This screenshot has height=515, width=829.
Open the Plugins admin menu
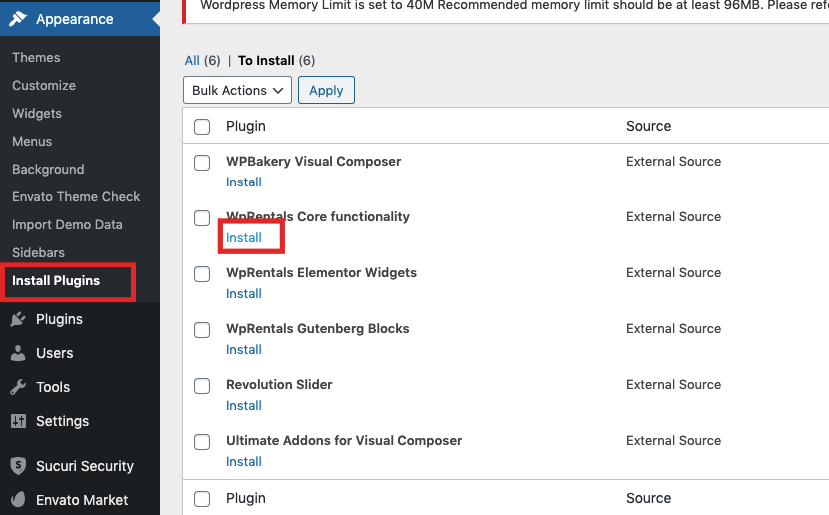[80, 319]
